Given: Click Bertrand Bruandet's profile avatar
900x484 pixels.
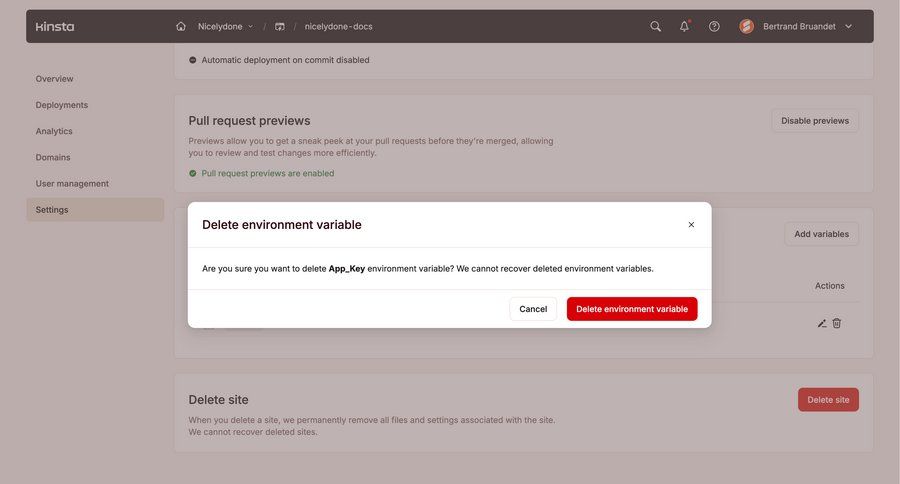Looking at the screenshot, I should (747, 26).
